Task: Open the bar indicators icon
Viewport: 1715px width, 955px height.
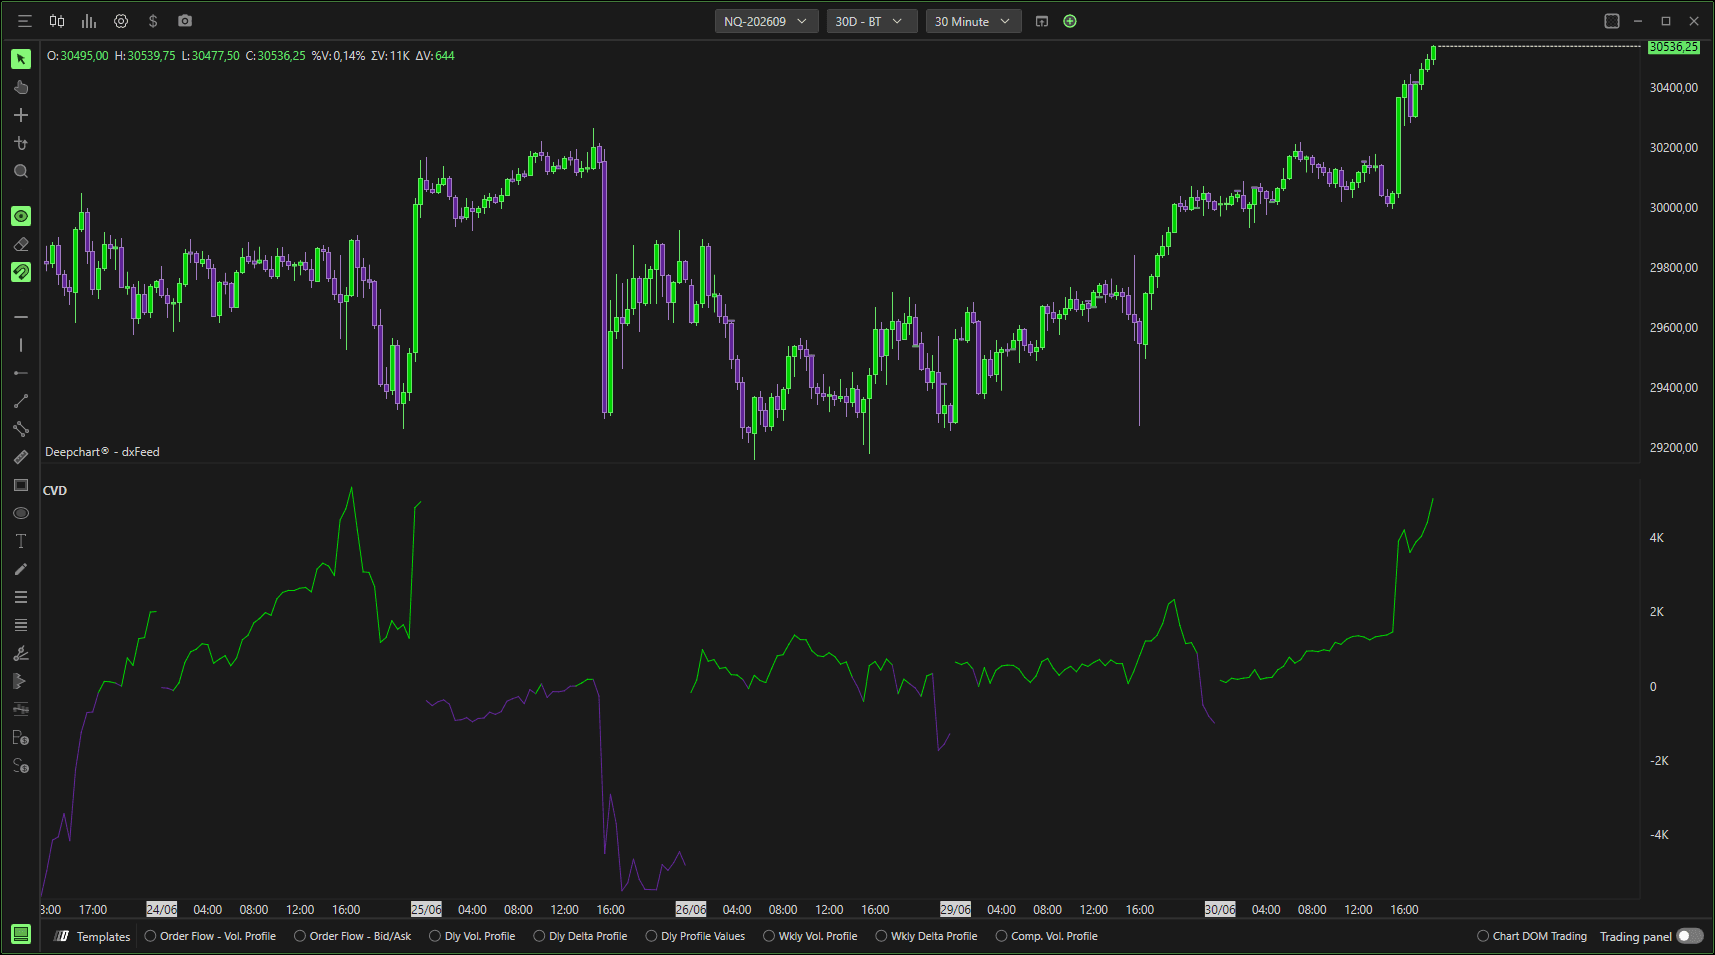Action: coord(89,21)
